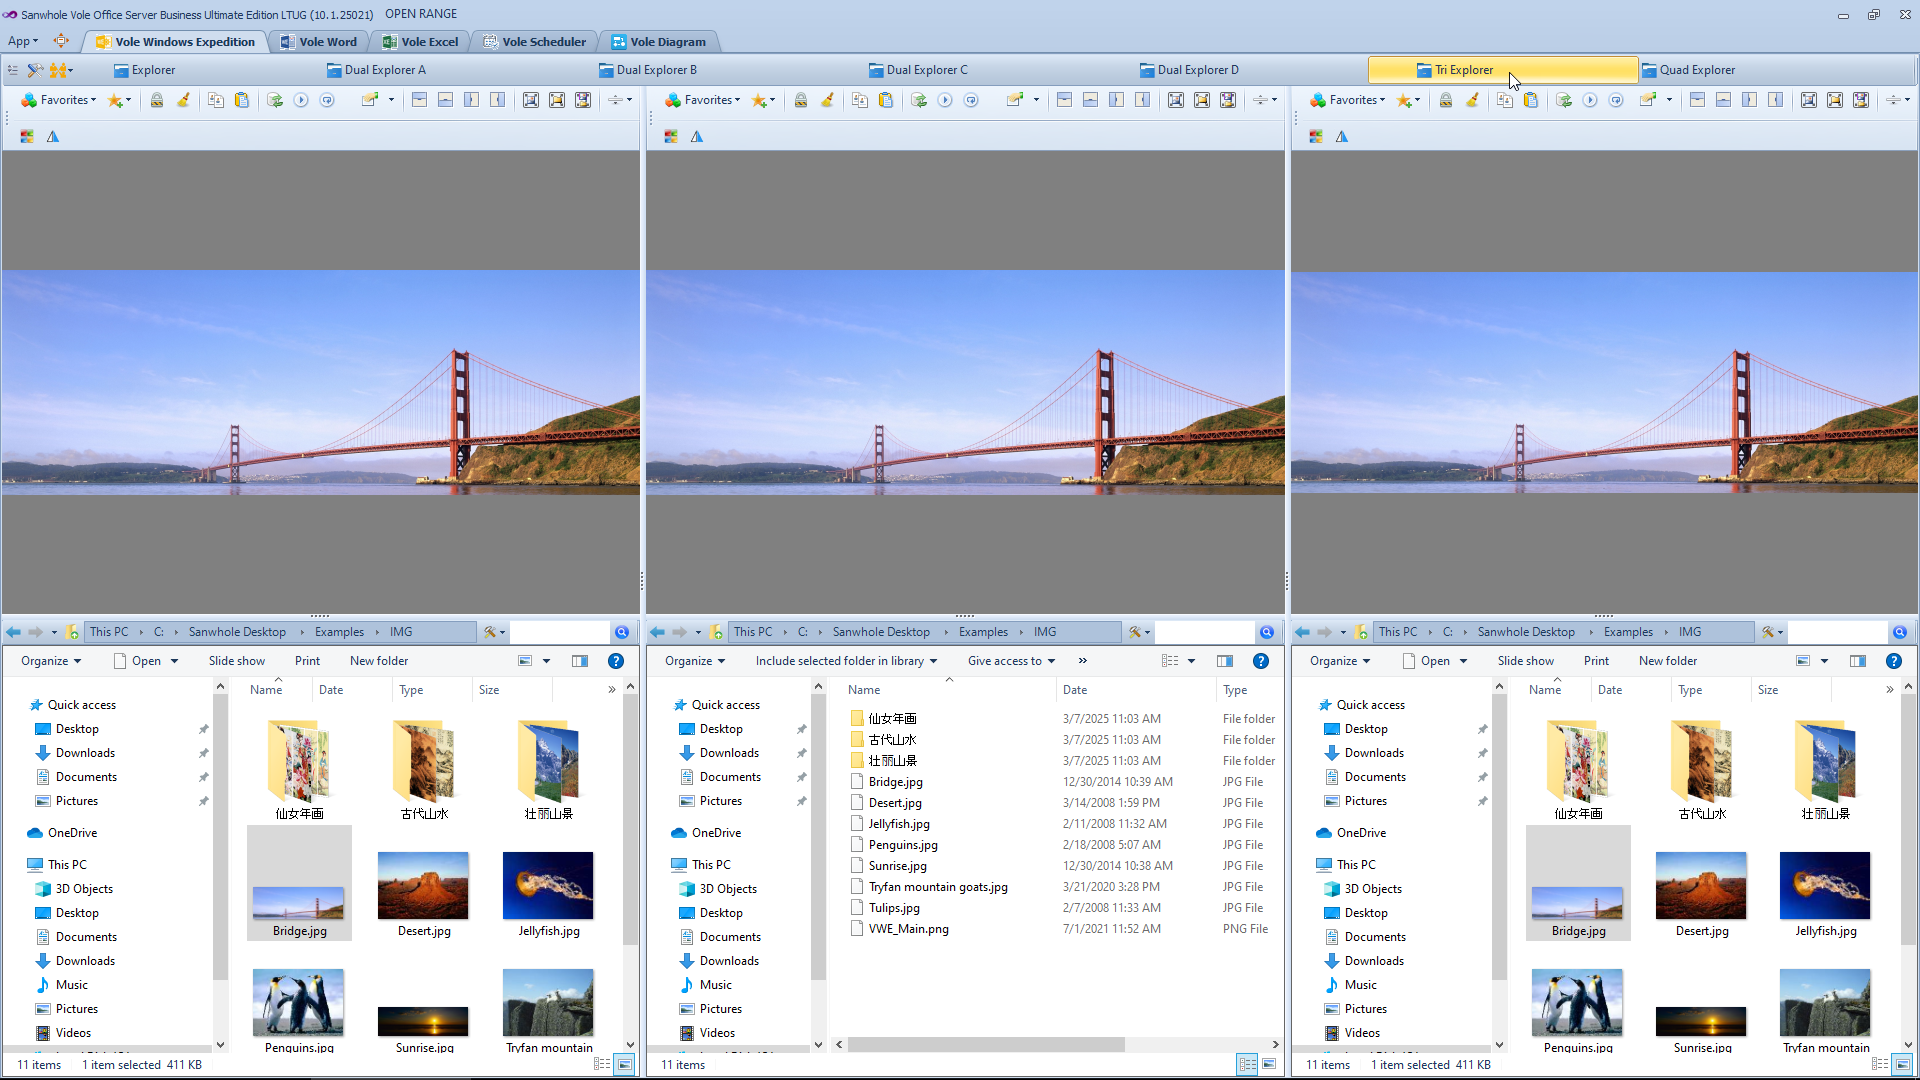Click save layout icon in left pane toolbar
Image resolution: width=1920 pixels, height=1080 pixels.
(x=583, y=100)
